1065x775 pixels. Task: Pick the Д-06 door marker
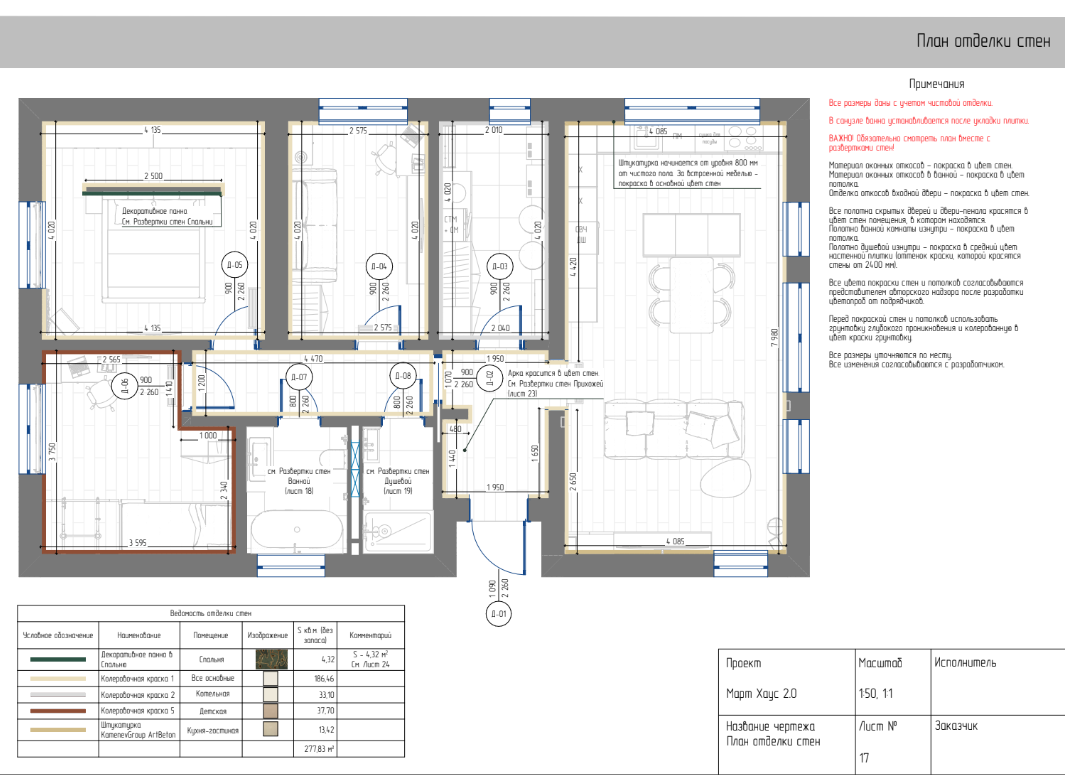(x=124, y=384)
